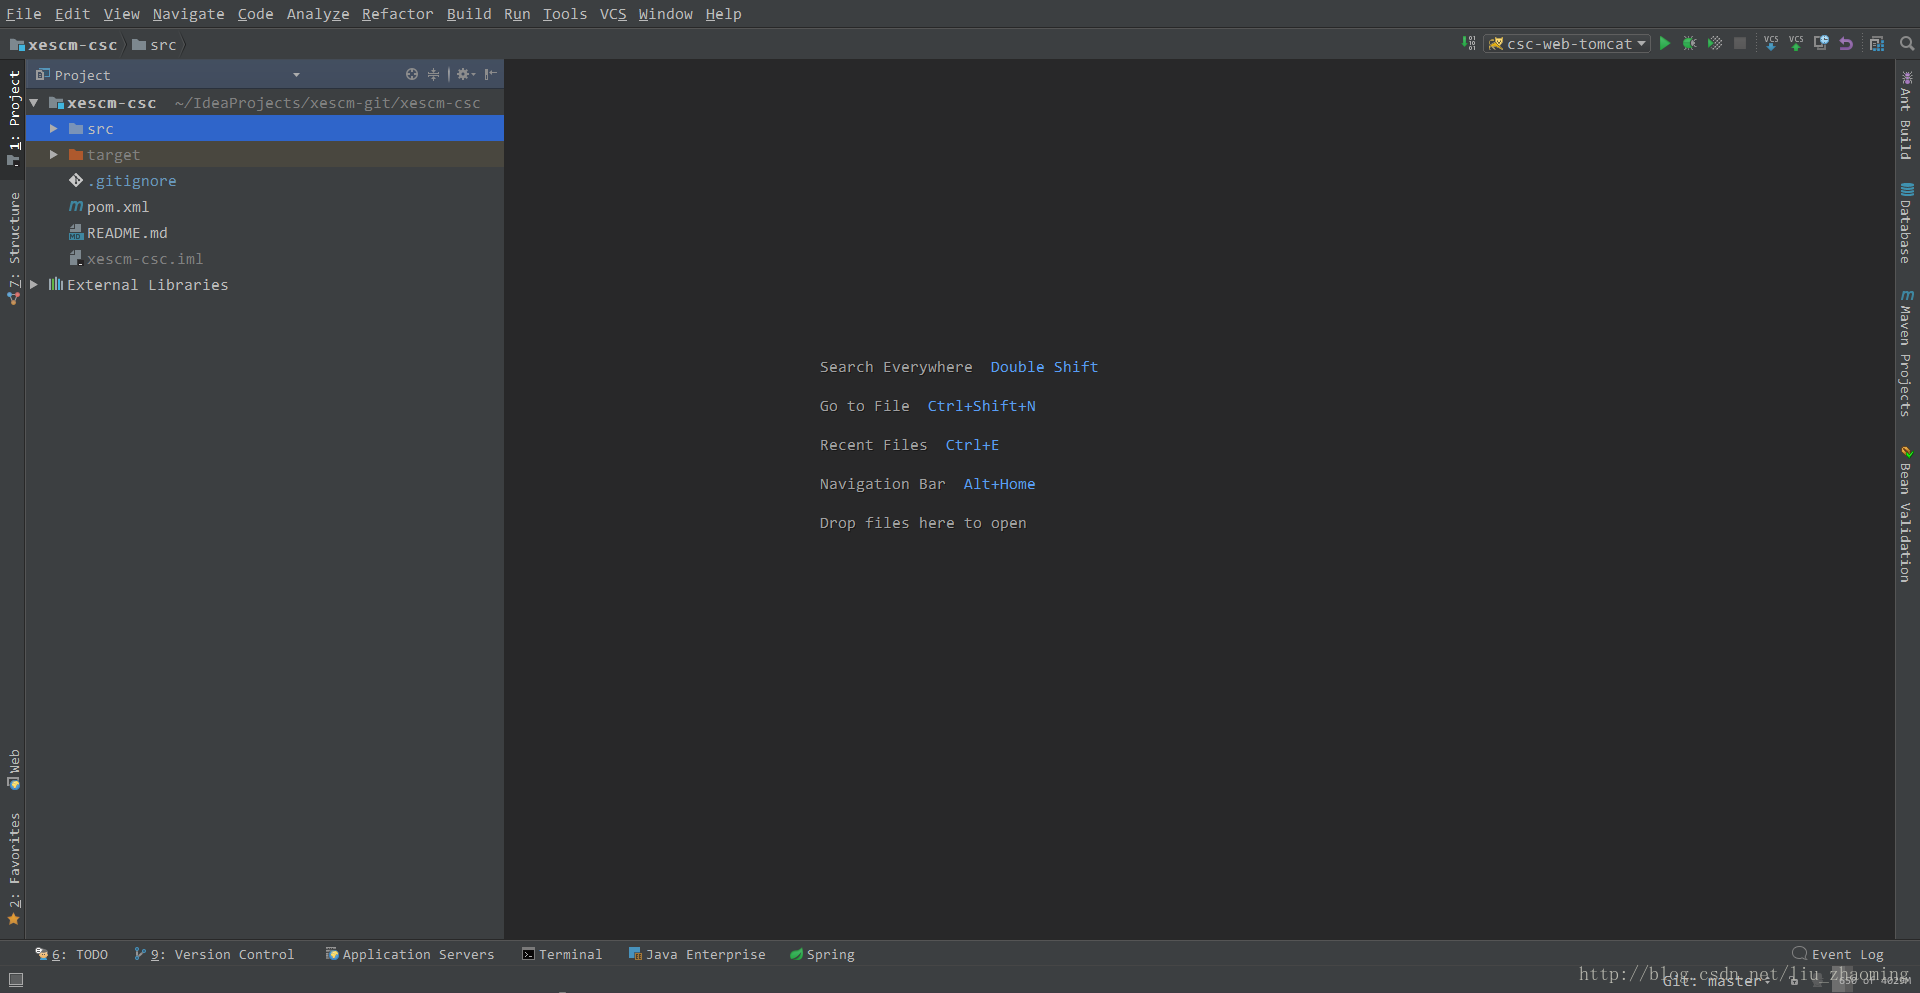Viewport: 1920px width, 993px height.
Task: Open Project Structure icon in toolbar
Action: [1877, 43]
